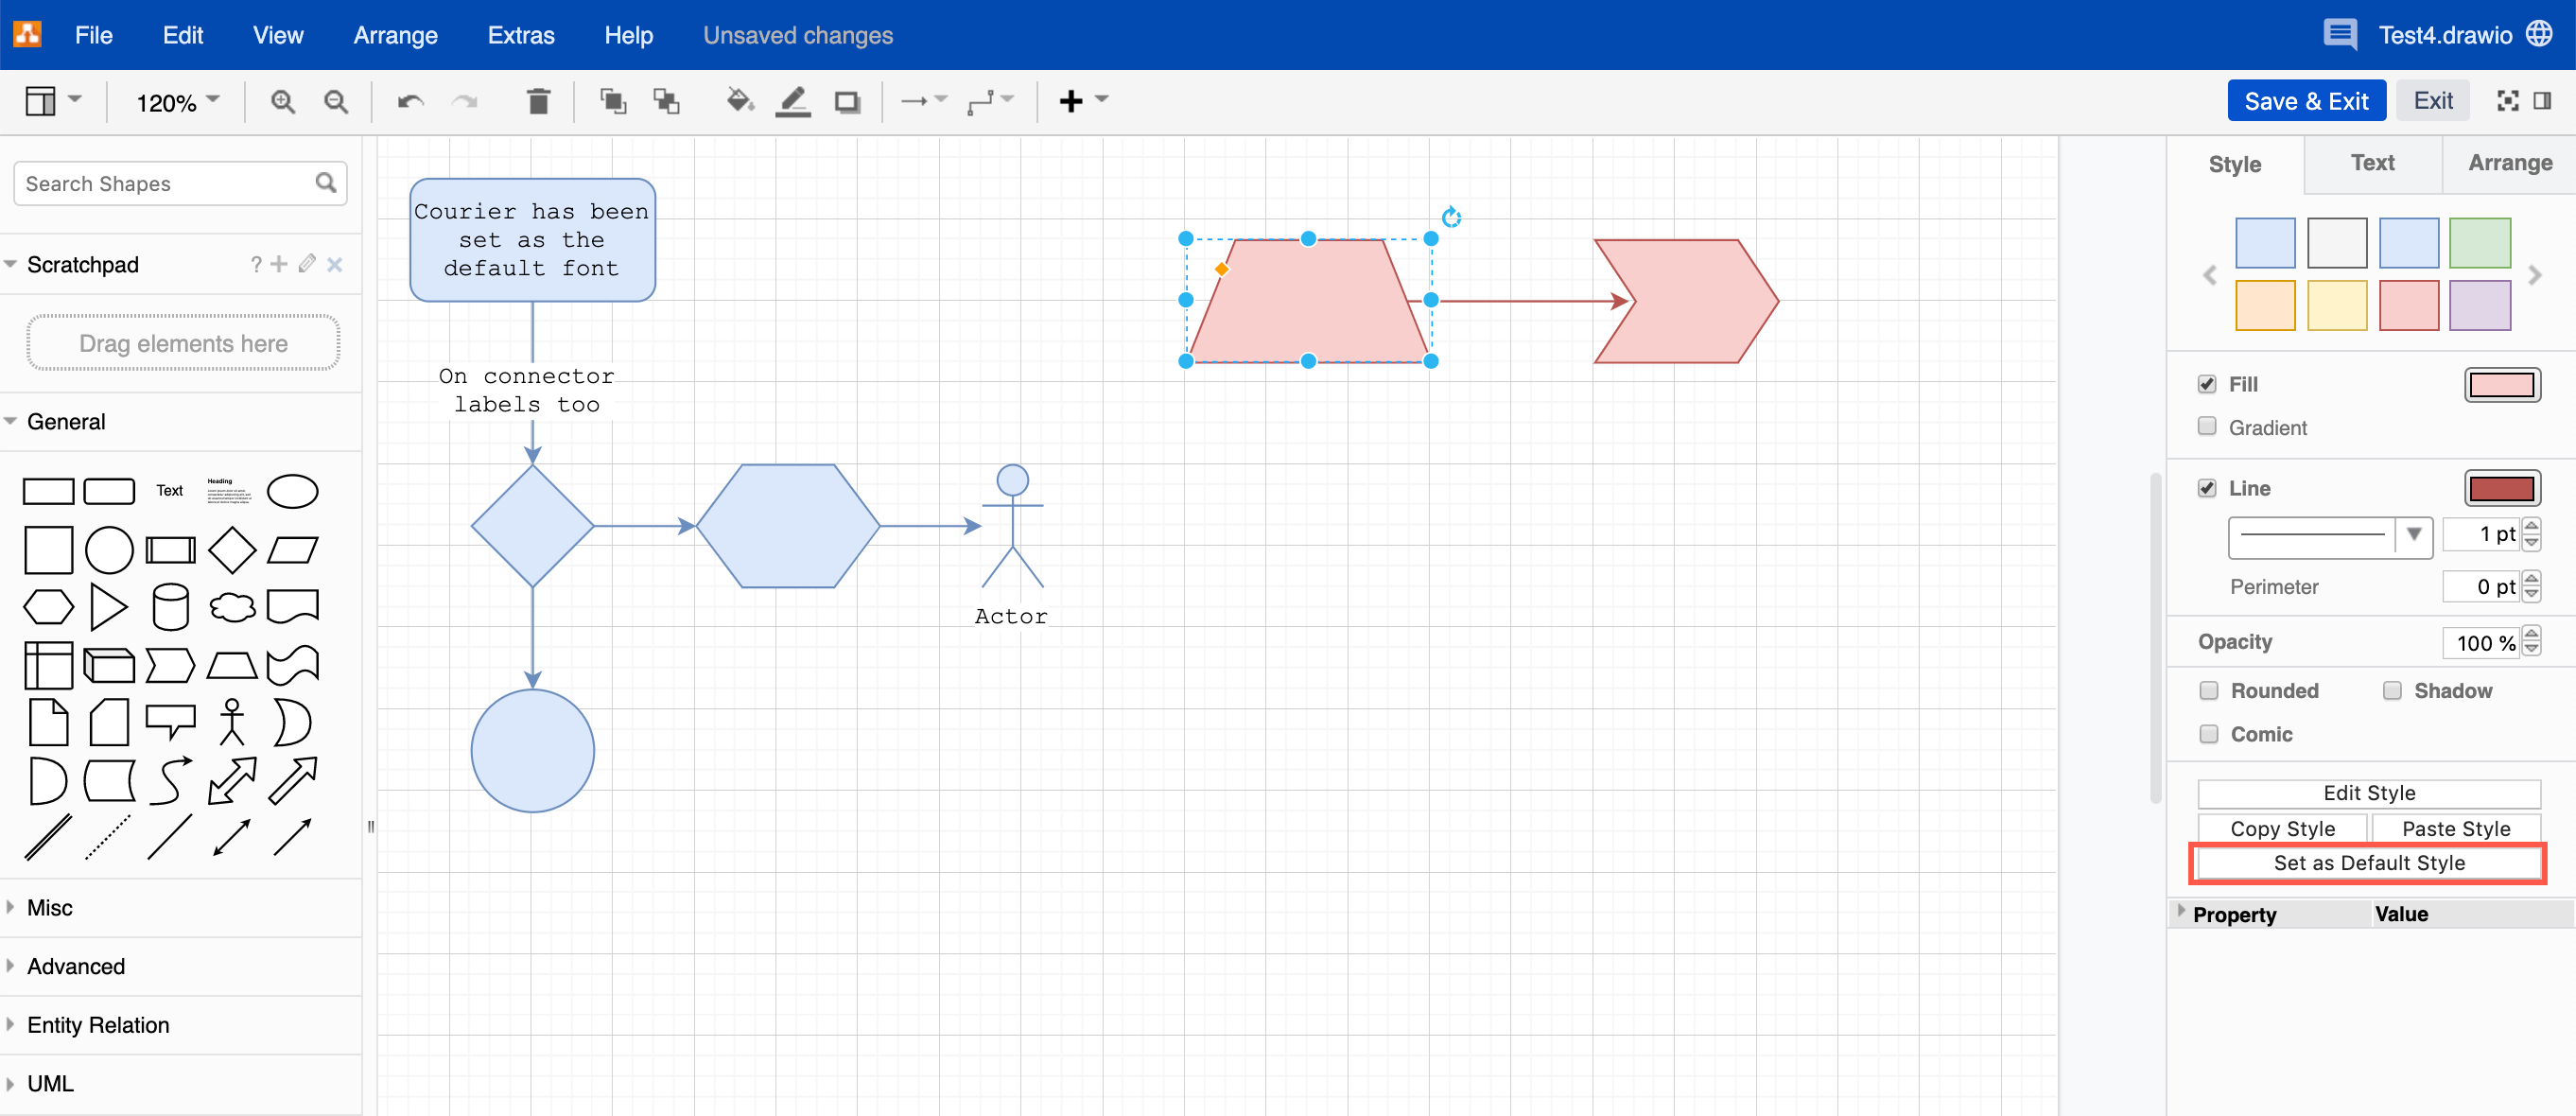Toggle the Rounded checkbox
This screenshot has width=2576, height=1116.
click(2208, 690)
